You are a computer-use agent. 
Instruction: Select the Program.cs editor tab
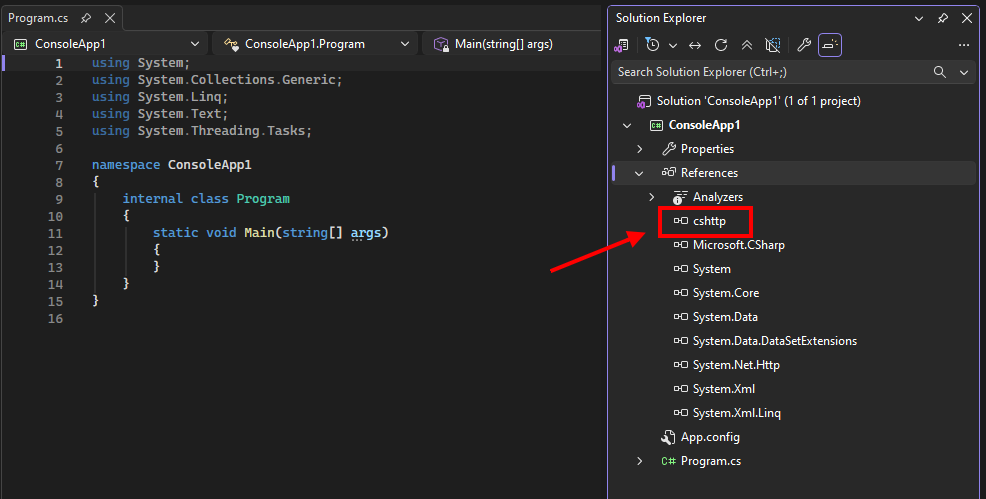coord(38,18)
